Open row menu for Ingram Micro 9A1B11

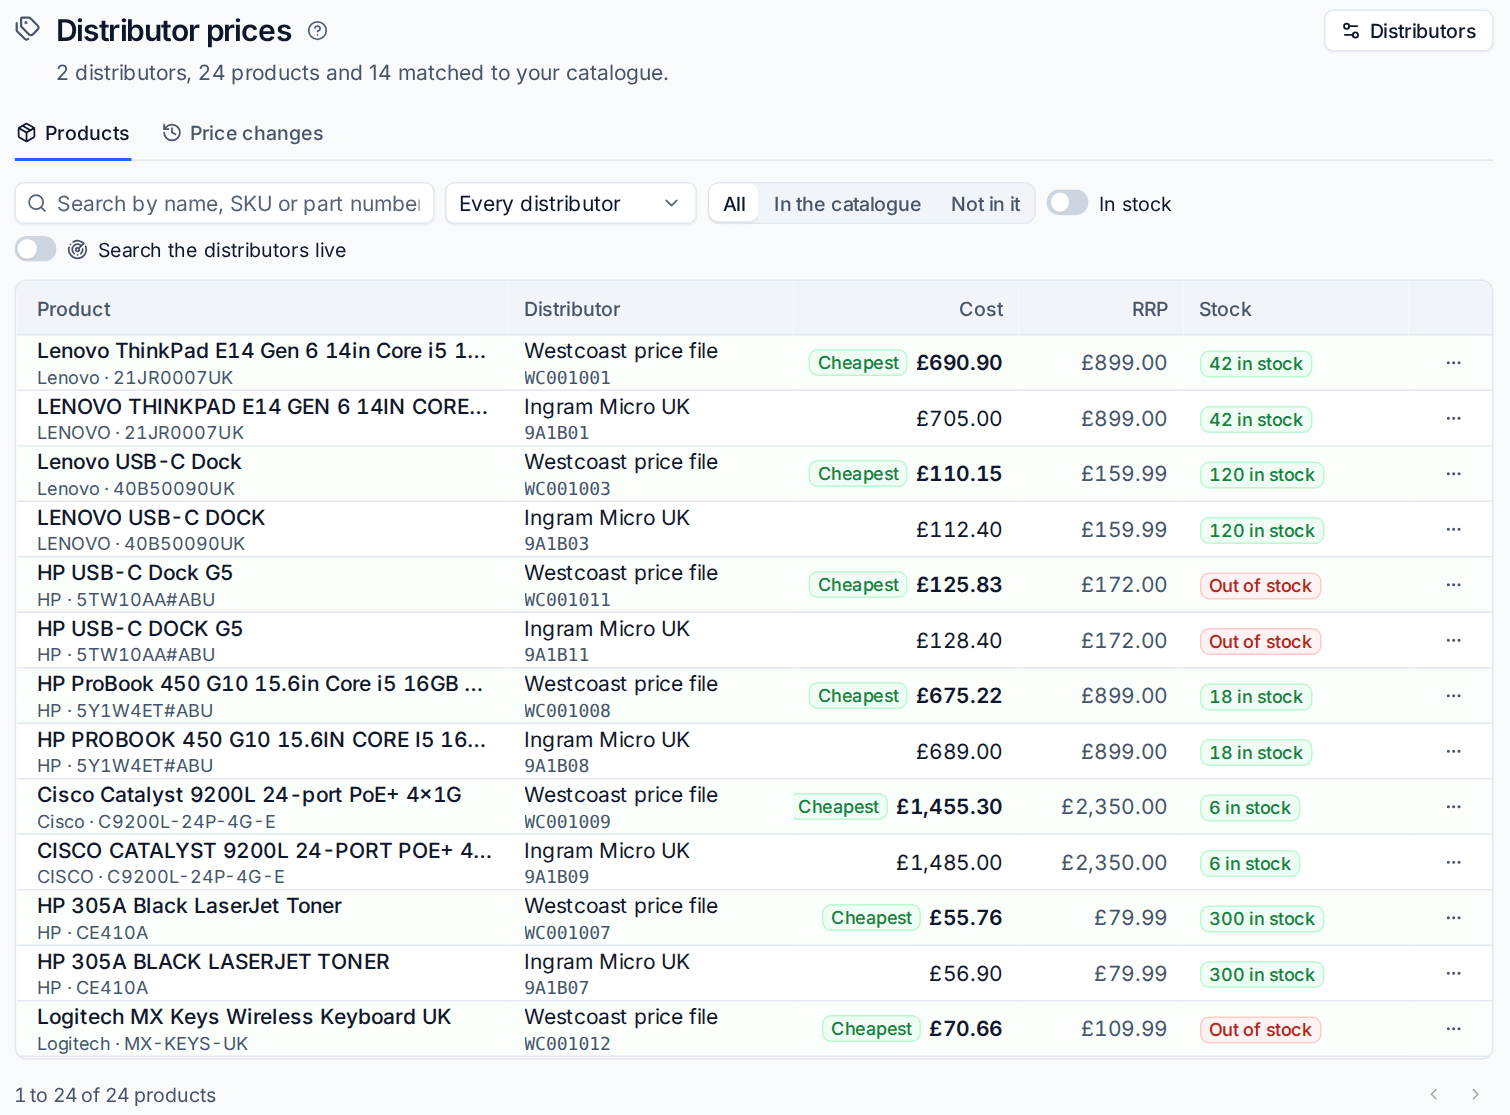point(1453,641)
